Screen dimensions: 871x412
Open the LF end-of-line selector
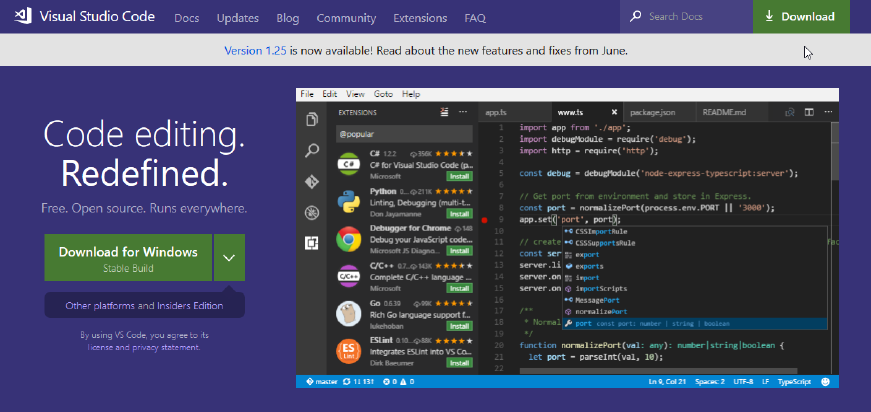tap(765, 381)
